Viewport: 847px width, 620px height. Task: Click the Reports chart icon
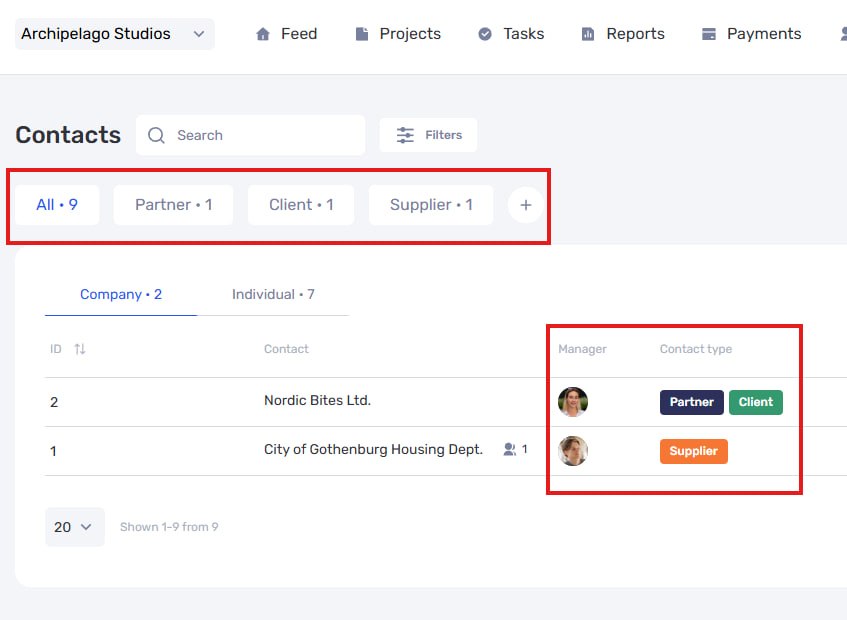coord(588,34)
